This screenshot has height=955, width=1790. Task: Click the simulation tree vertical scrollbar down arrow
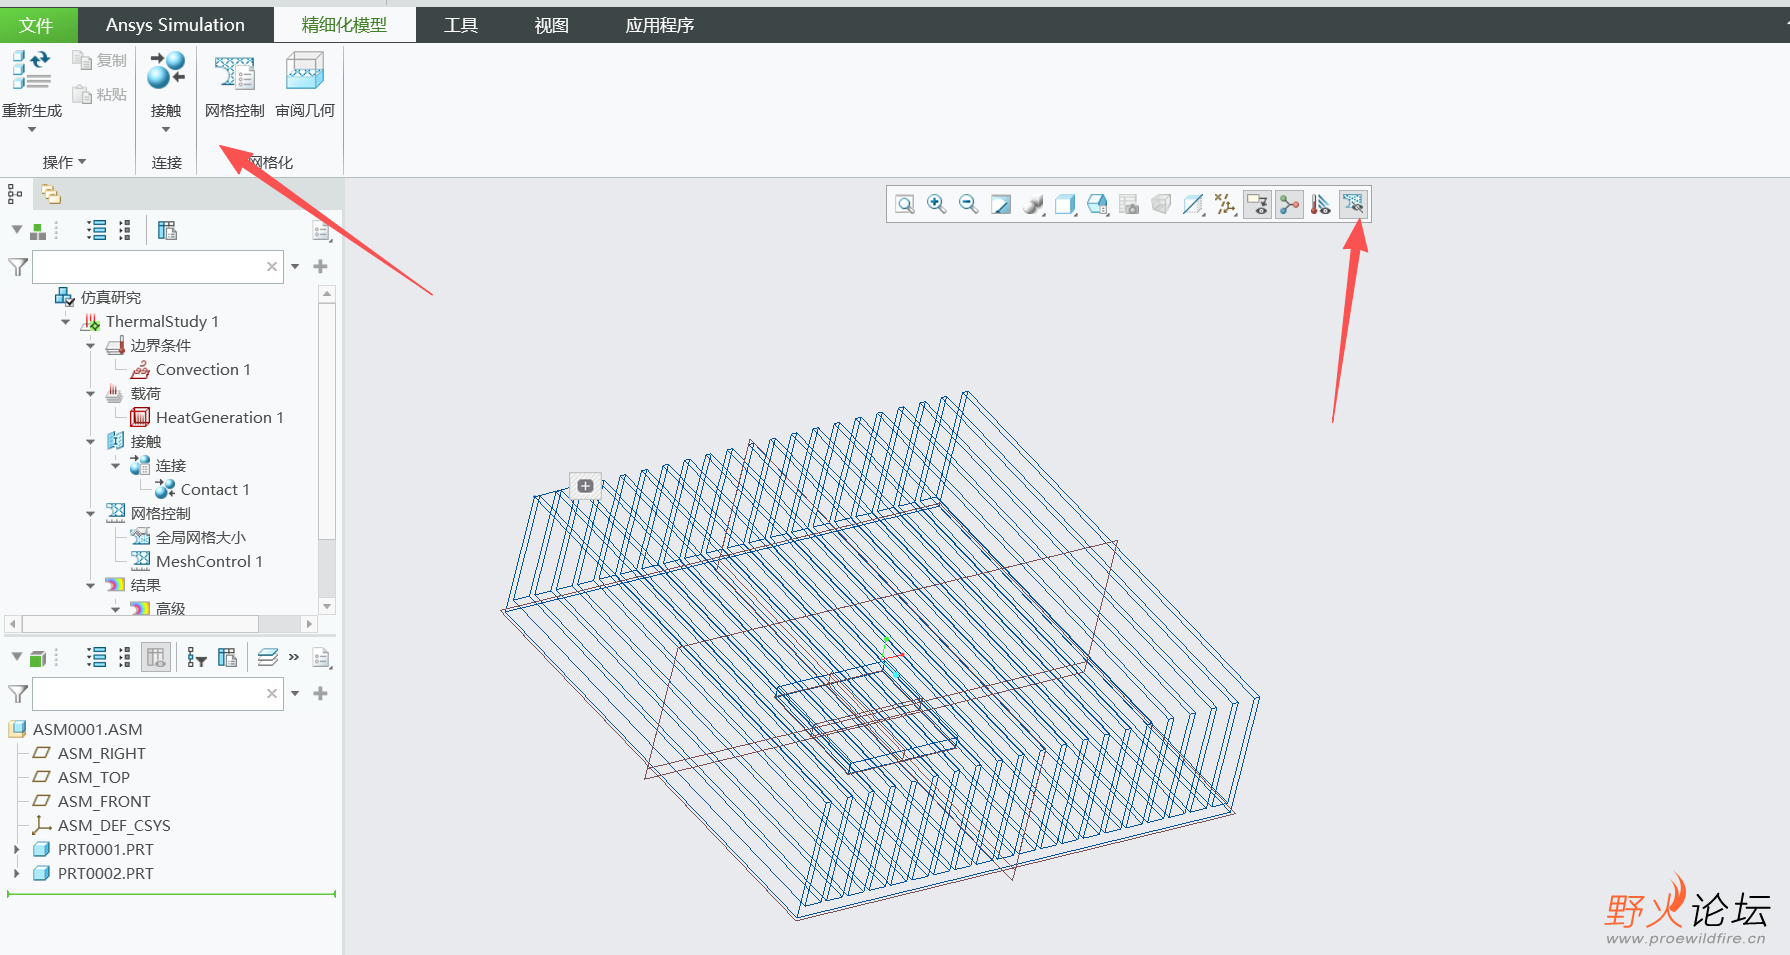[327, 606]
